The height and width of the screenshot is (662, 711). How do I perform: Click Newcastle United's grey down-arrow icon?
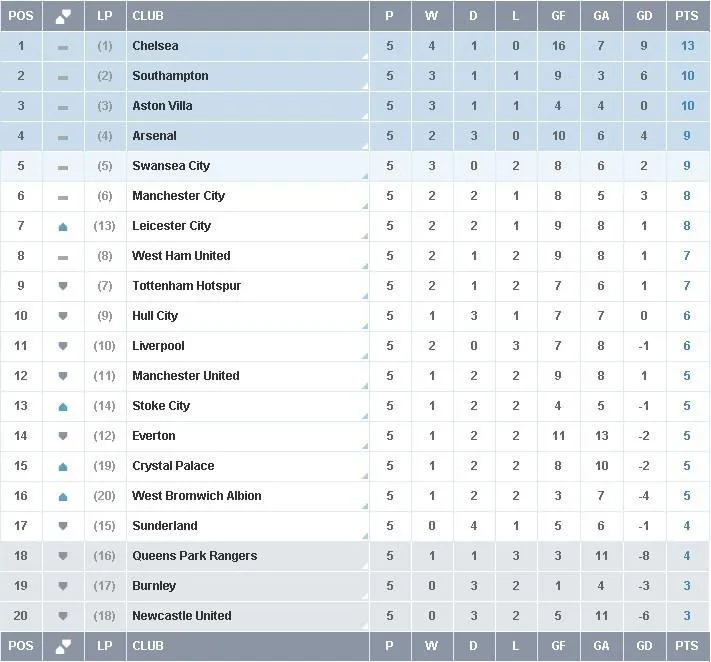point(63,616)
